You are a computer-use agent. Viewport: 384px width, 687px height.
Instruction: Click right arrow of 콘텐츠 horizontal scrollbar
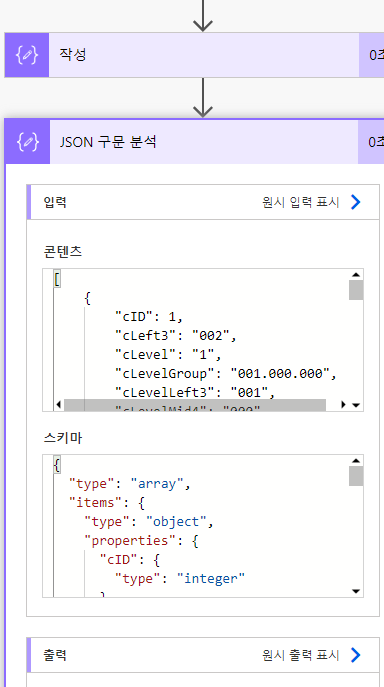tap(343, 405)
